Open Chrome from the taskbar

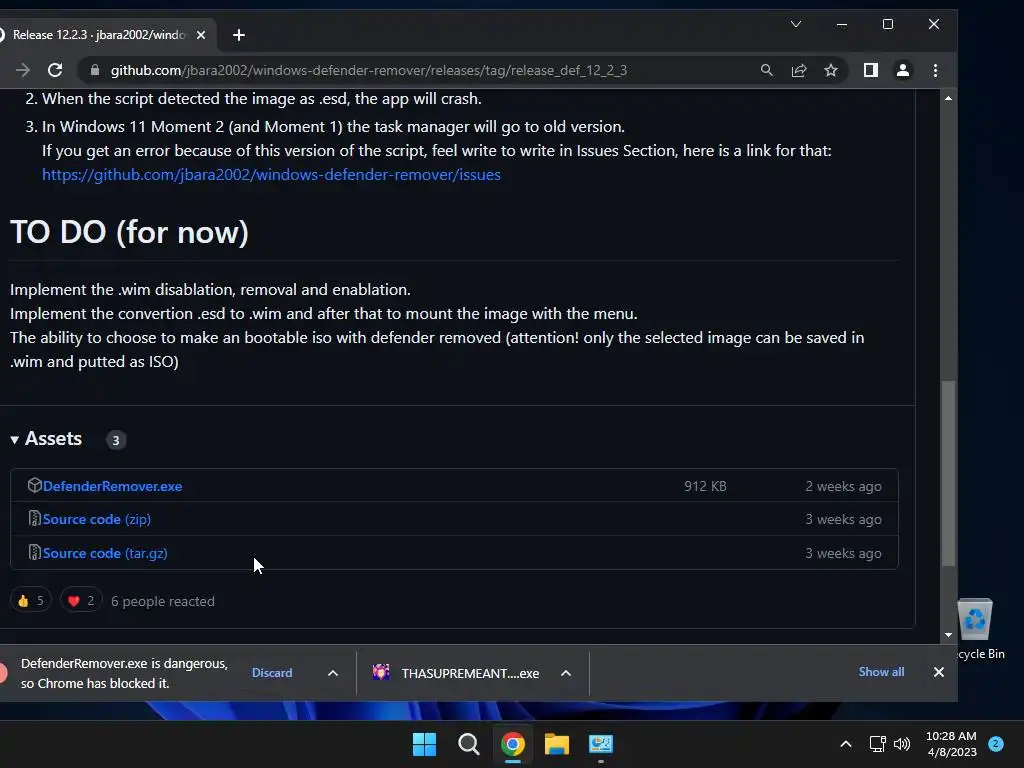pyautogui.click(x=513, y=744)
